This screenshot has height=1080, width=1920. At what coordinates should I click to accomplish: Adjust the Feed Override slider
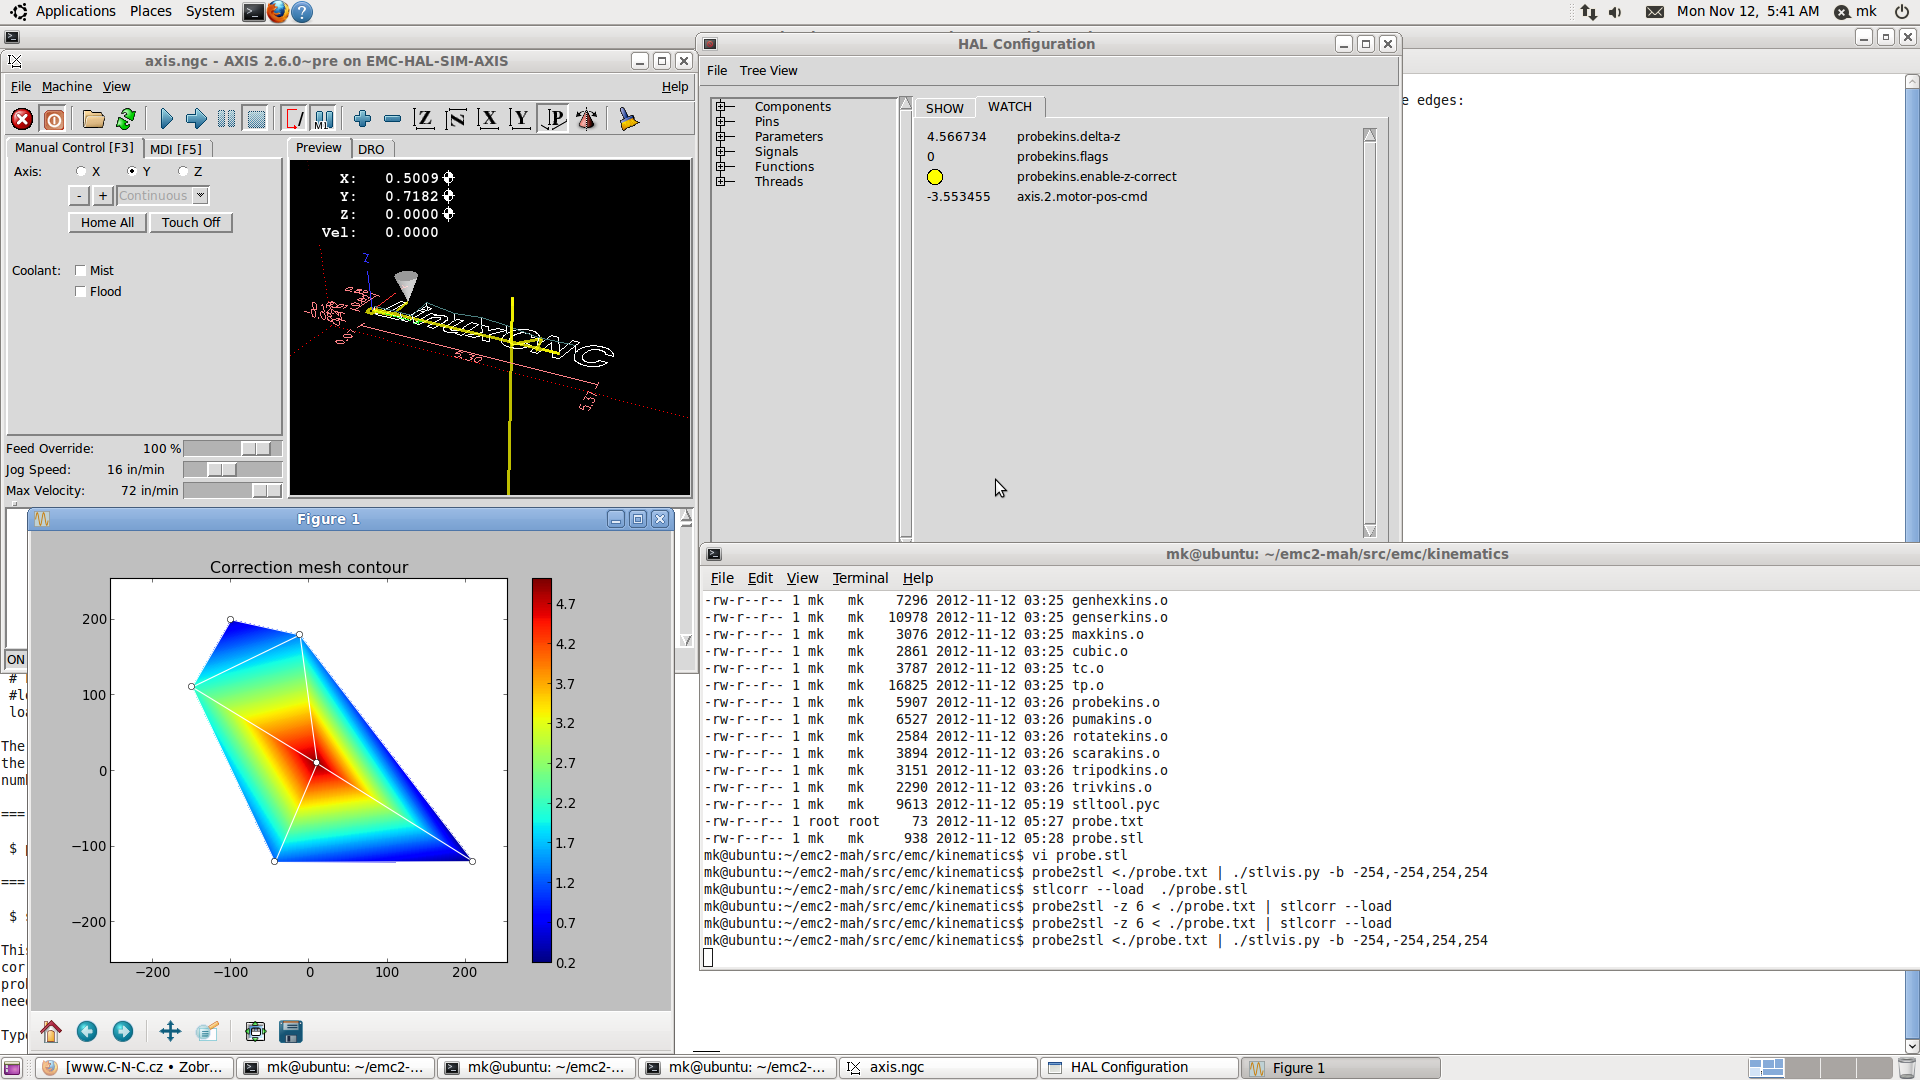[256, 449]
